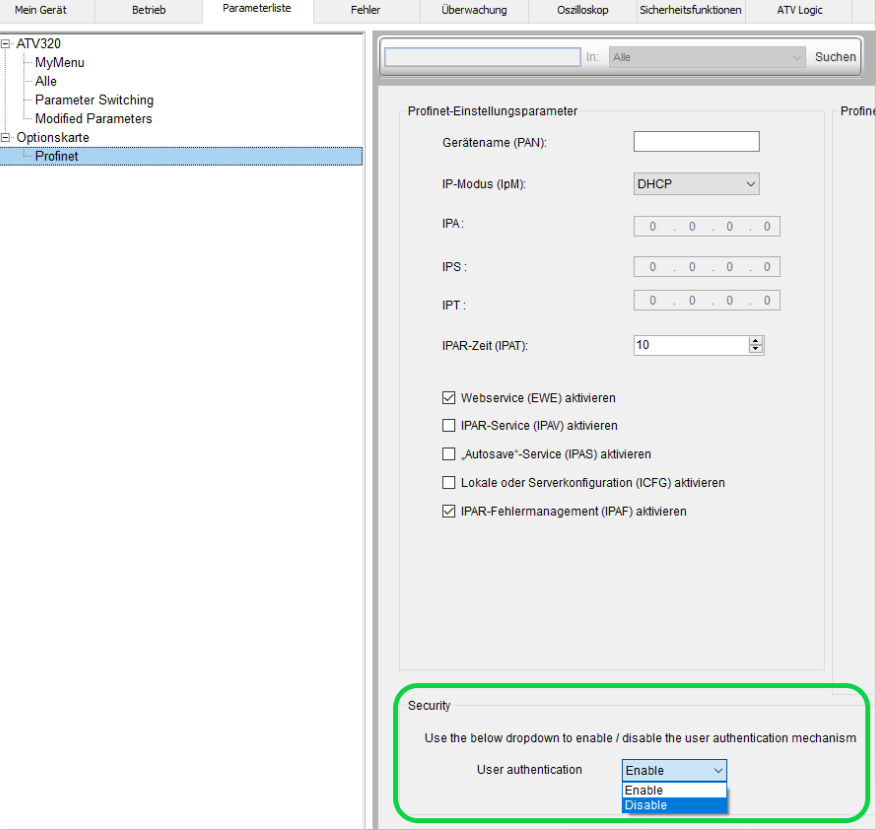Uncheck IPAR-Fehlermanagement (IPAF) aktivieren
This screenshot has width=876, height=830.
pyautogui.click(x=449, y=511)
